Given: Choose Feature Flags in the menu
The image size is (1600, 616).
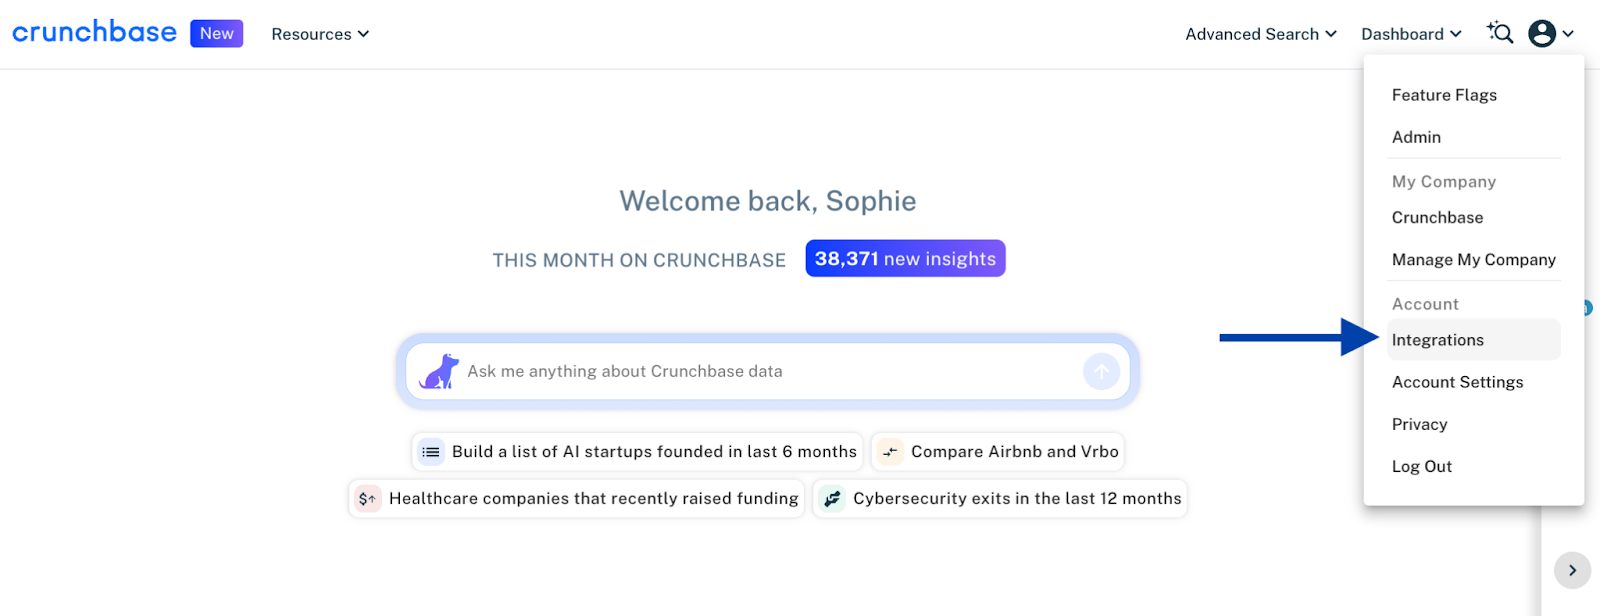Looking at the screenshot, I should click(x=1444, y=95).
